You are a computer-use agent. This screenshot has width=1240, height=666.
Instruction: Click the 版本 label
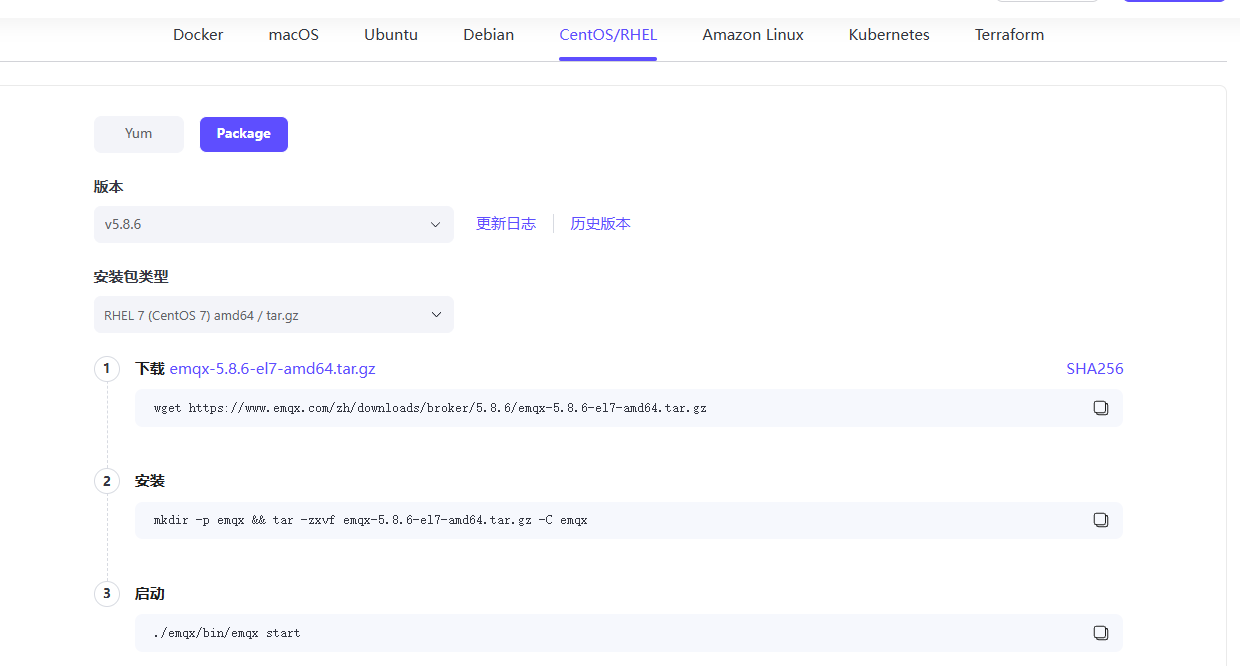(109, 187)
